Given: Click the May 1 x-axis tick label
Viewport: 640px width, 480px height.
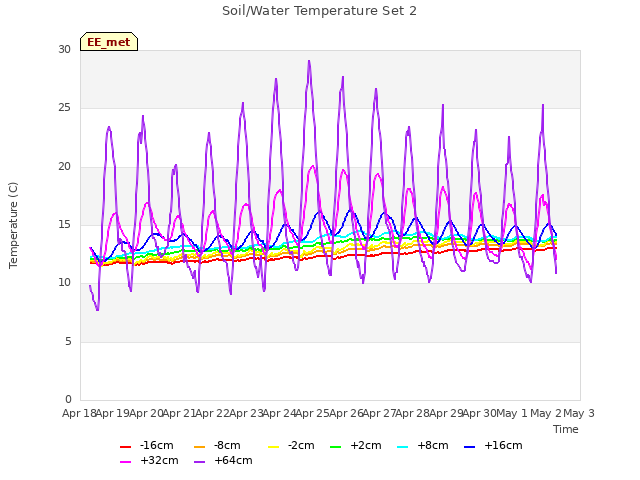Looking at the screenshot, I should (512, 413).
